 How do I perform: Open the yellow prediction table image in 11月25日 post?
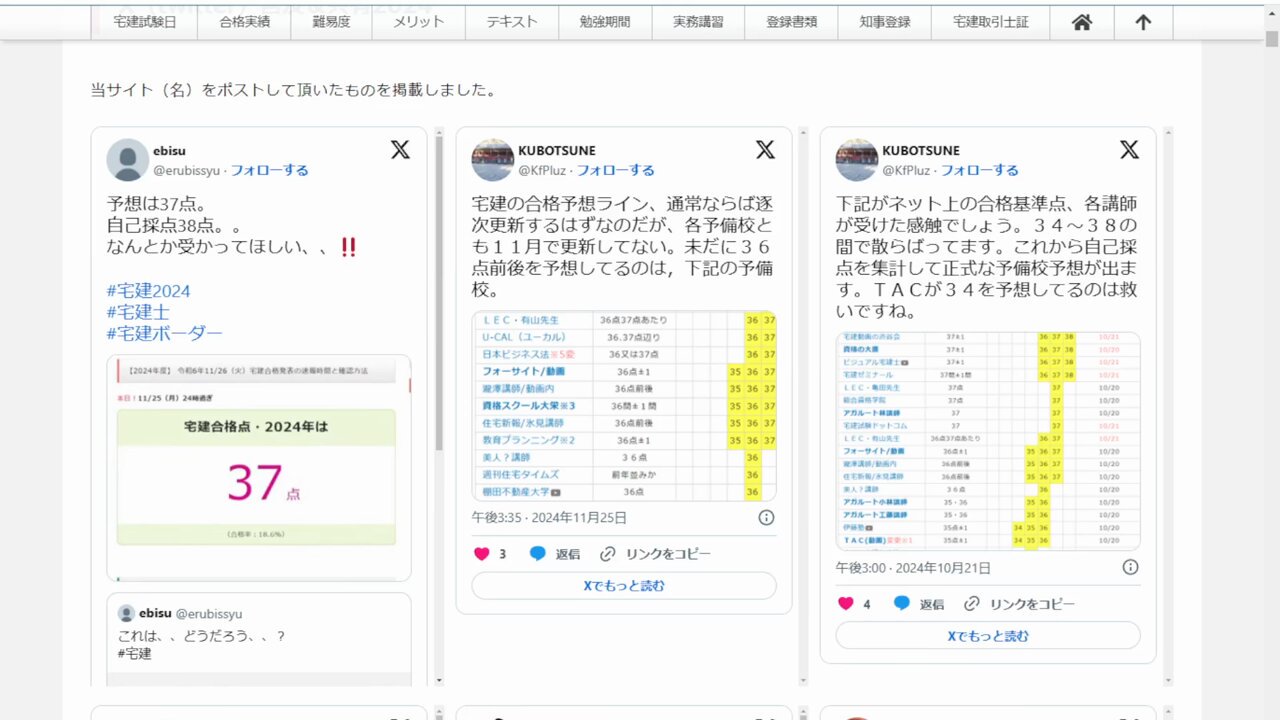[x=624, y=405]
